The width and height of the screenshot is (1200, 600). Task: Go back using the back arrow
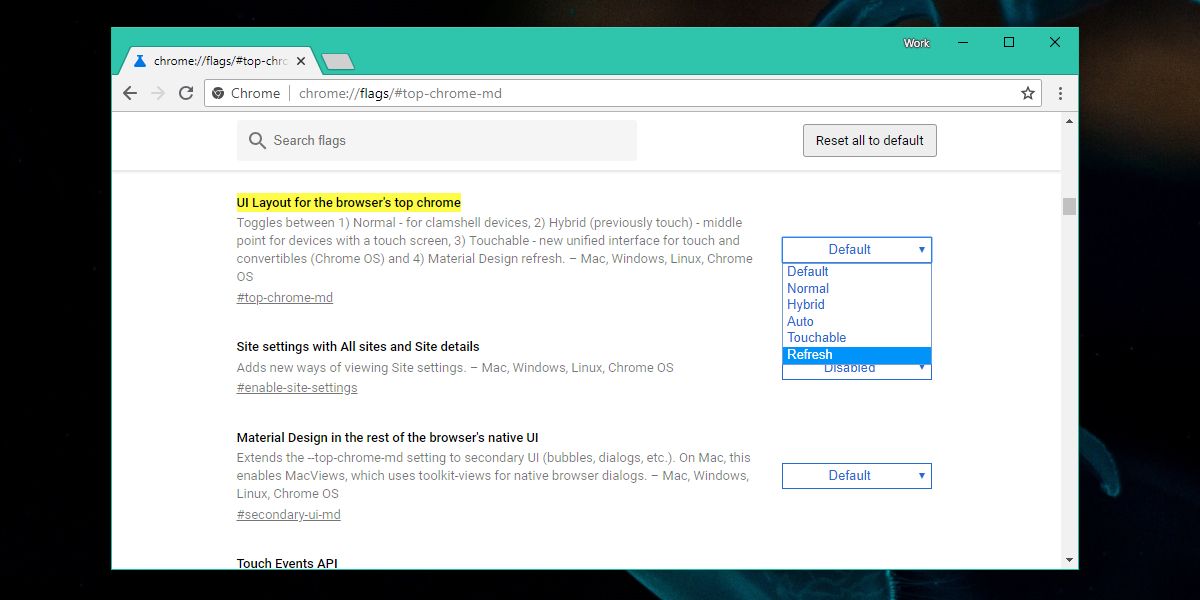[x=130, y=93]
